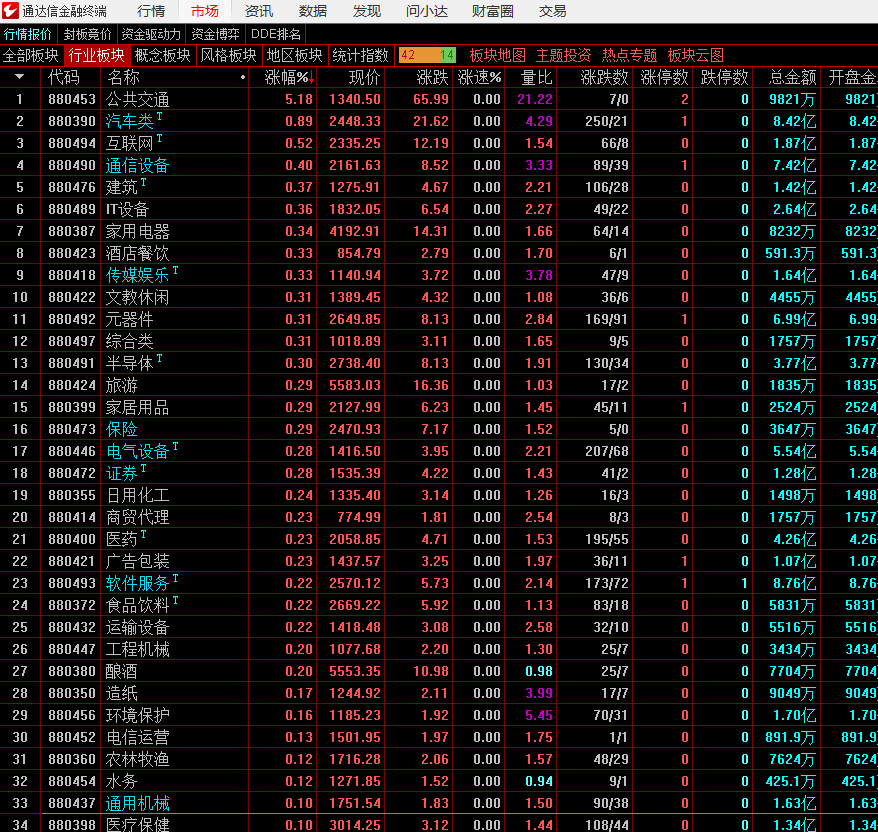Sort by the 涨停数 column header

[x=664, y=77]
